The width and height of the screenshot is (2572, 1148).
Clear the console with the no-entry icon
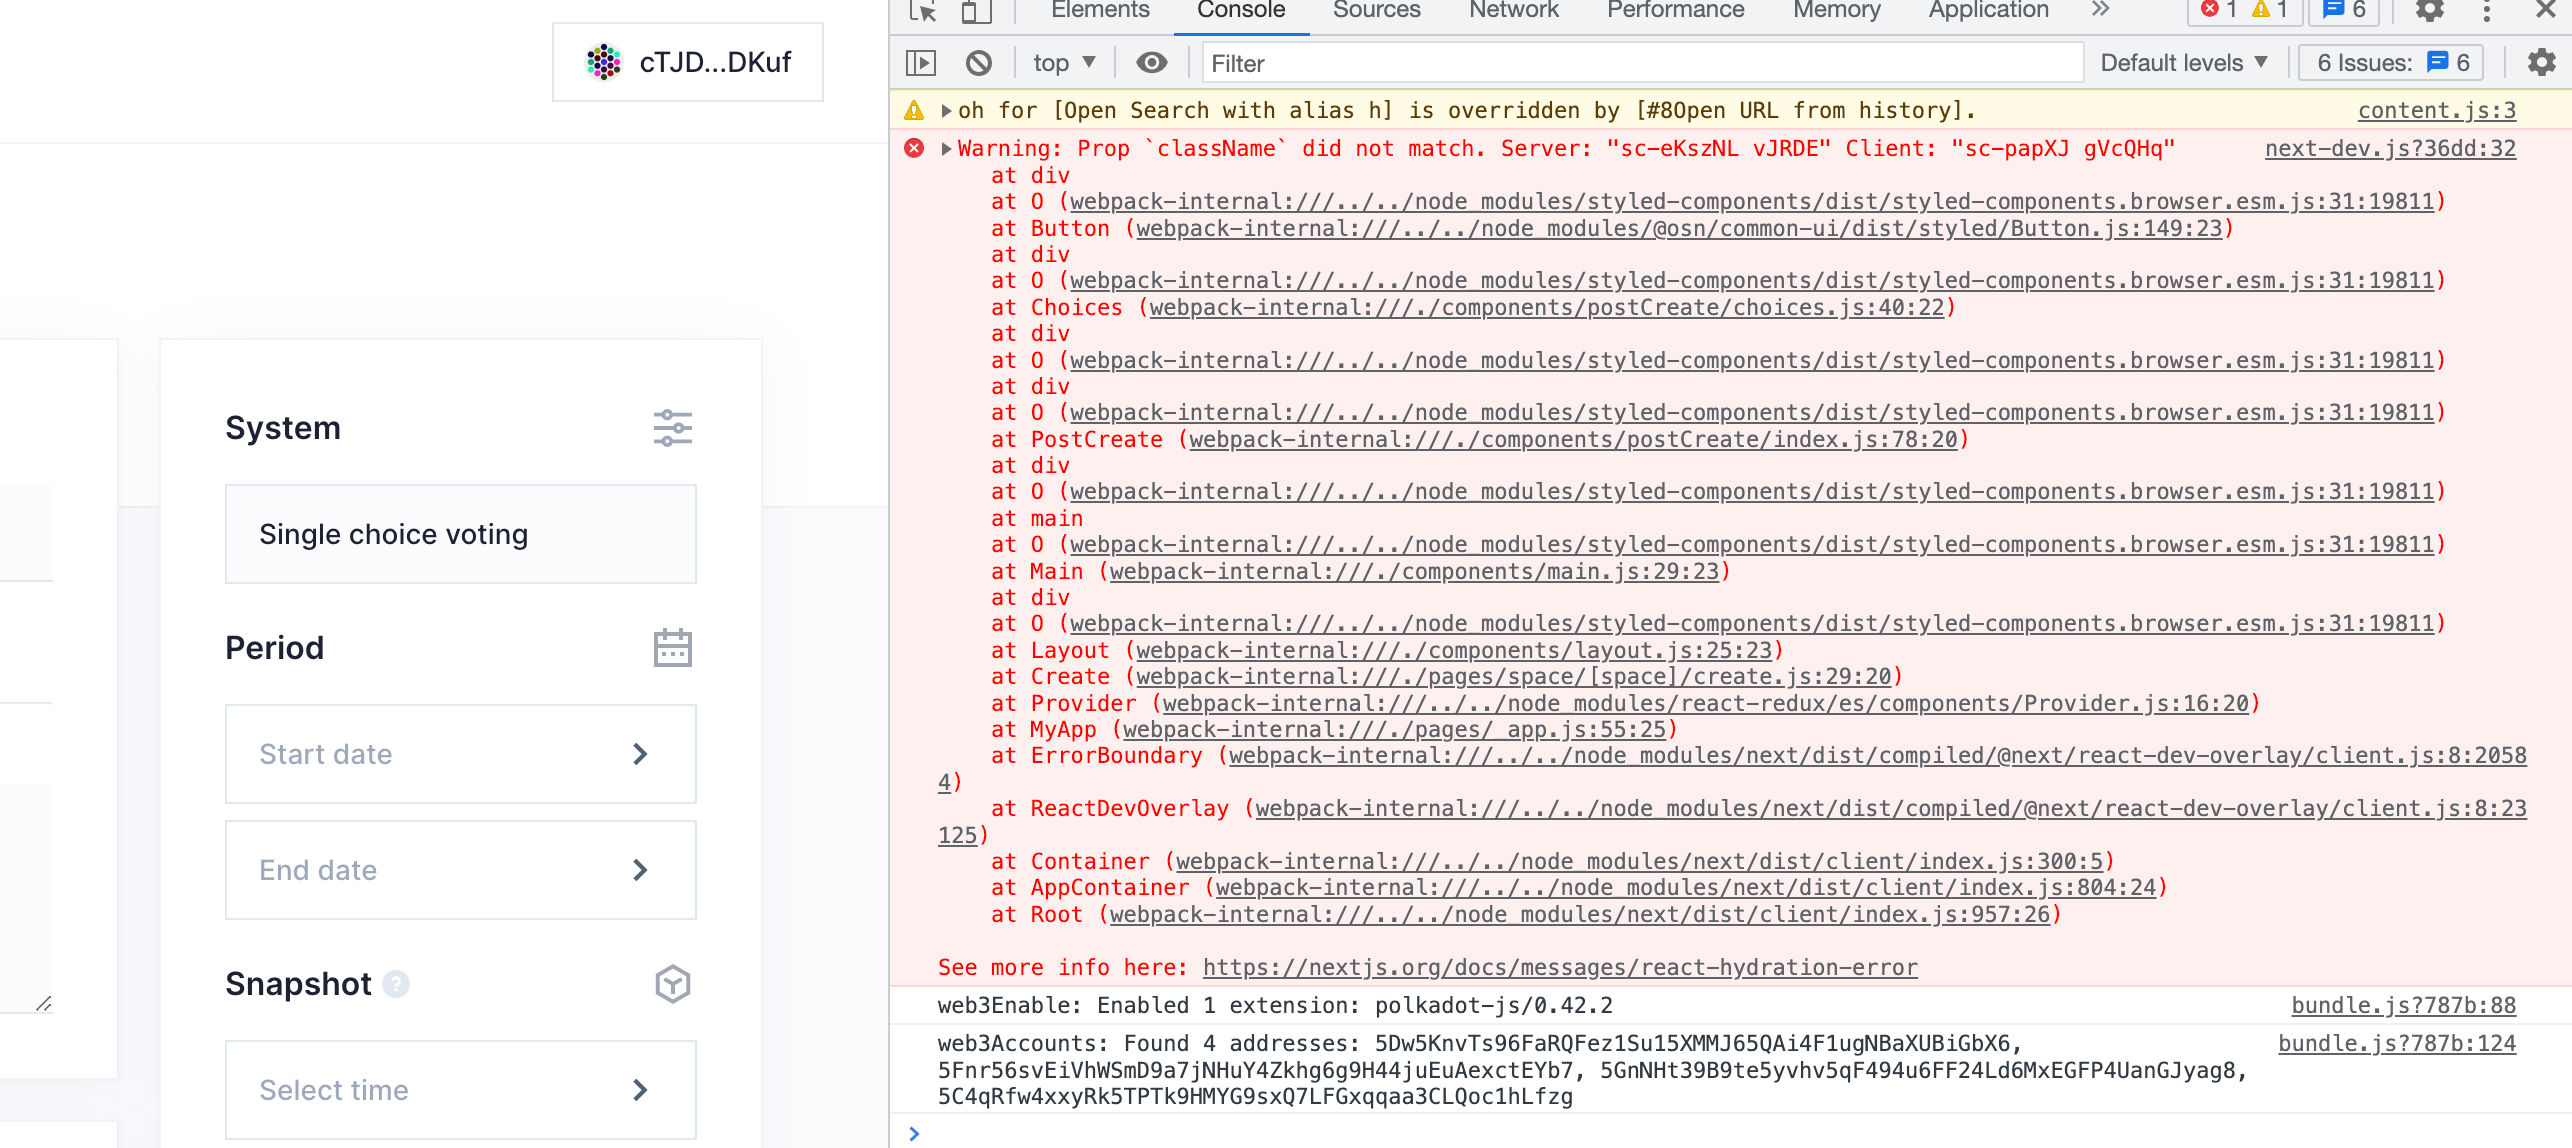[979, 62]
